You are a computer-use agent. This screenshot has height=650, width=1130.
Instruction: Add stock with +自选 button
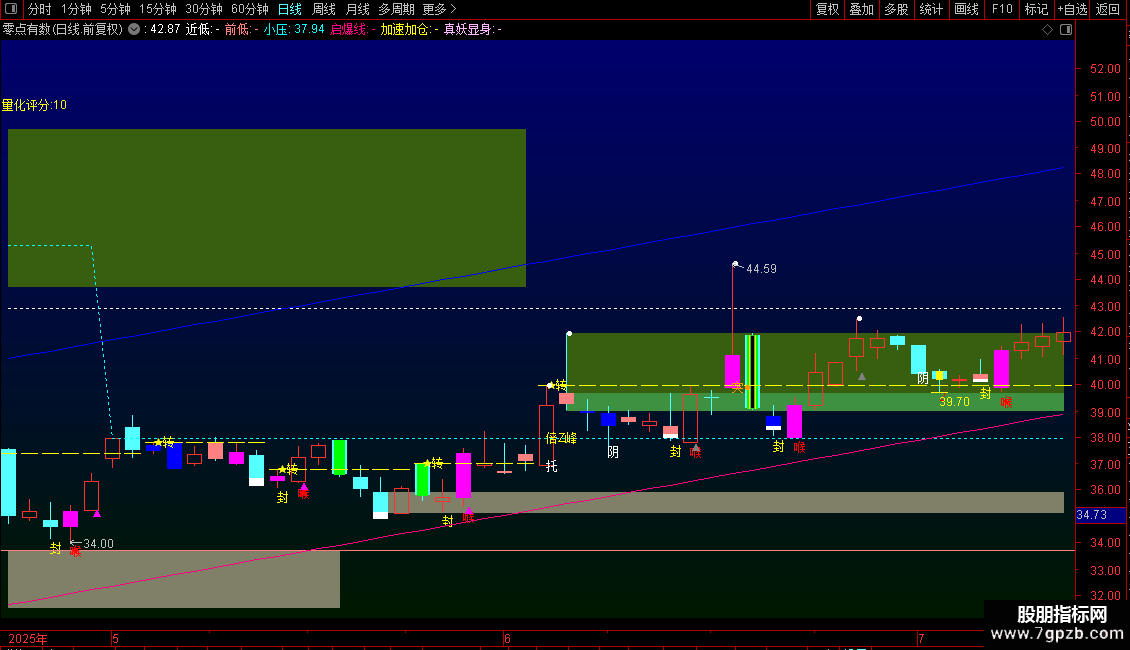click(x=1072, y=9)
